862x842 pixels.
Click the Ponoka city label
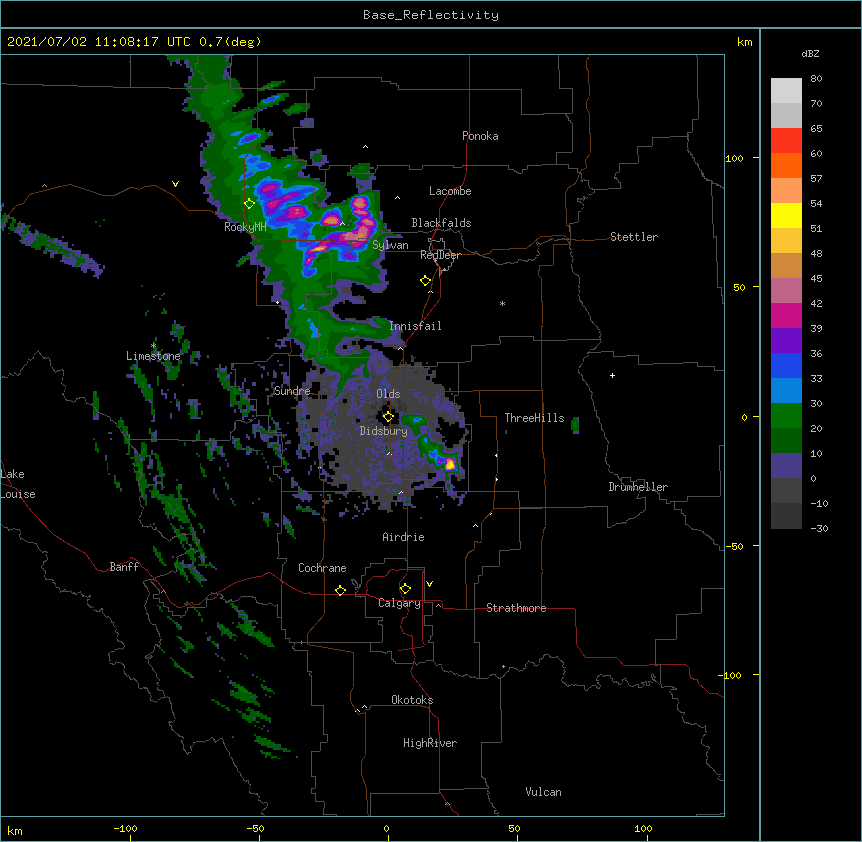pos(480,136)
